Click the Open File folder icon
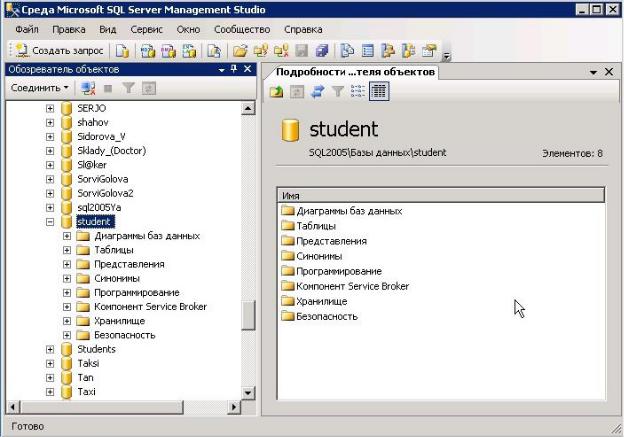This screenshot has height=437, width=624. pyautogui.click(x=240, y=51)
